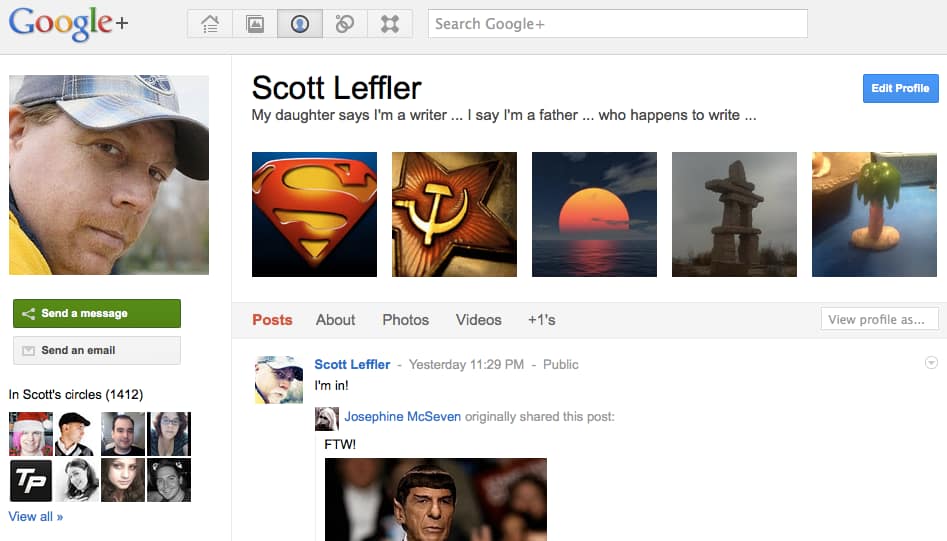Click the Google+ logo
The height and width of the screenshot is (541, 947).
(x=68, y=24)
